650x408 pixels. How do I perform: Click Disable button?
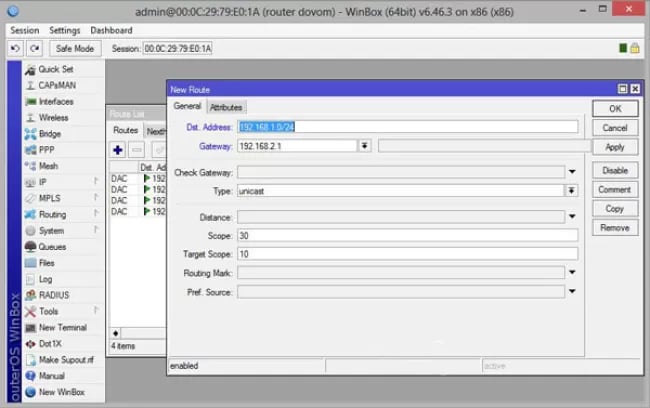pos(615,170)
